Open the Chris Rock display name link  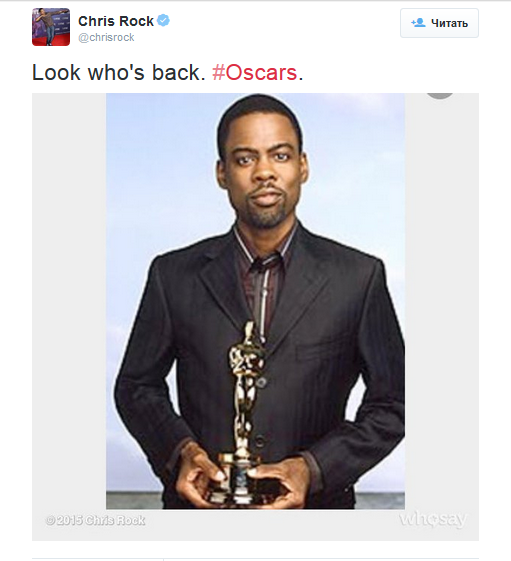(116, 21)
